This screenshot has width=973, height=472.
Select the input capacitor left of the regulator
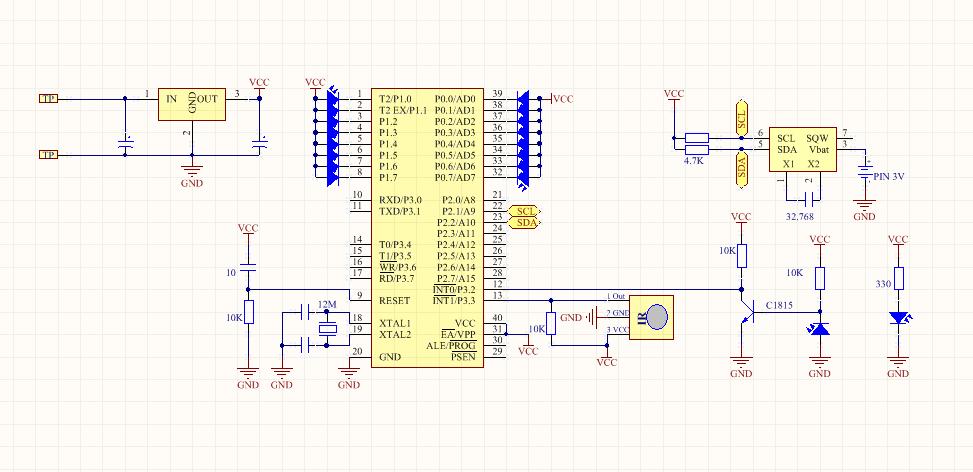click(x=125, y=144)
